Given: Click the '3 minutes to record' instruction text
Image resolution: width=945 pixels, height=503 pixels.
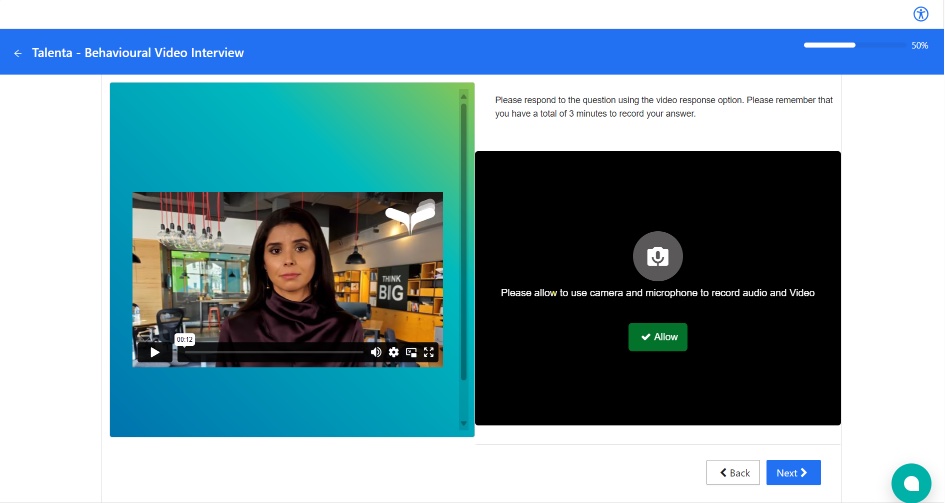Looking at the screenshot, I should tap(664, 107).
